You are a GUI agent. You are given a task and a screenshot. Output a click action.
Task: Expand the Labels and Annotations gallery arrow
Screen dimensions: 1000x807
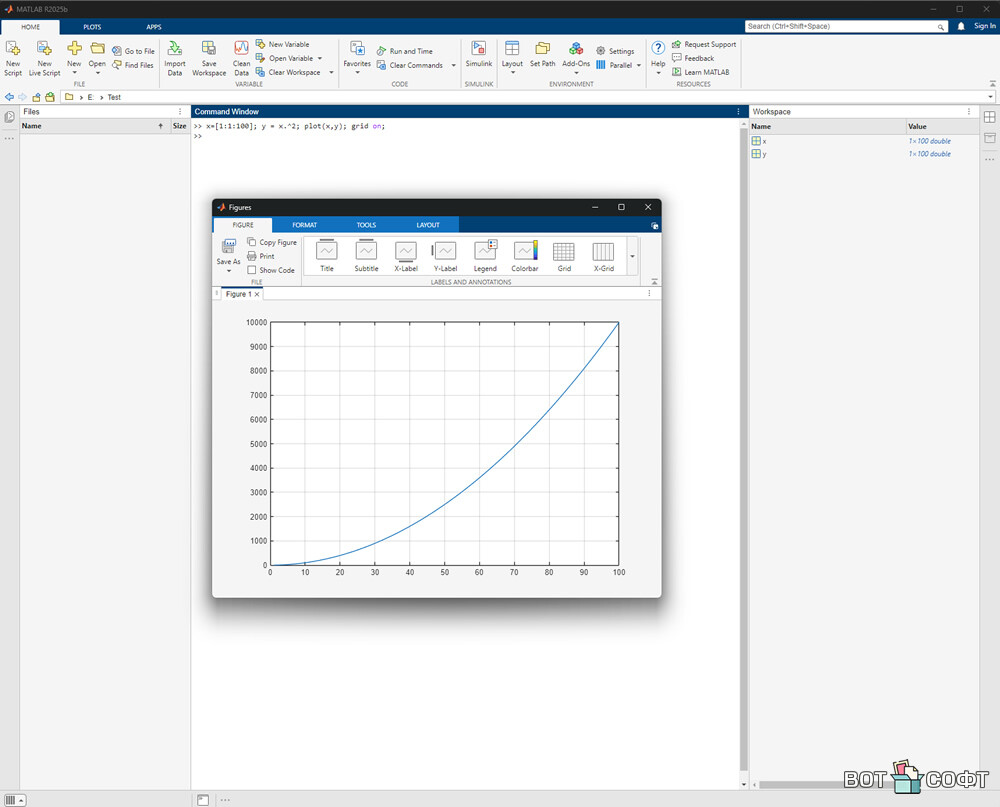tap(632, 257)
